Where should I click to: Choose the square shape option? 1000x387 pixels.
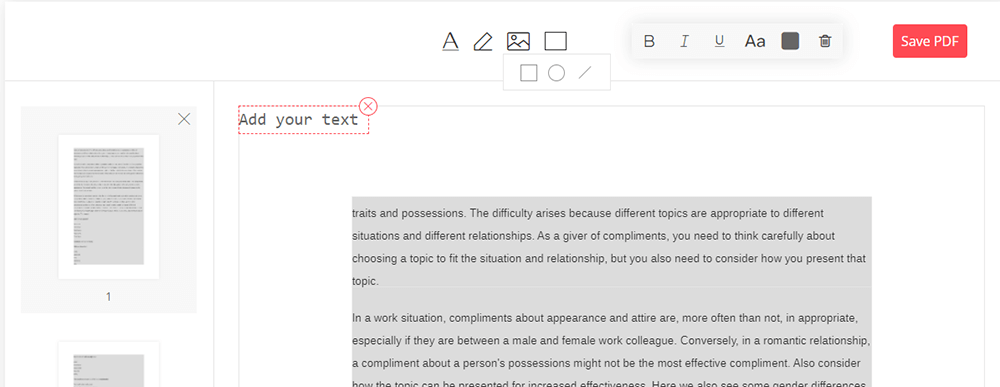click(x=529, y=73)
